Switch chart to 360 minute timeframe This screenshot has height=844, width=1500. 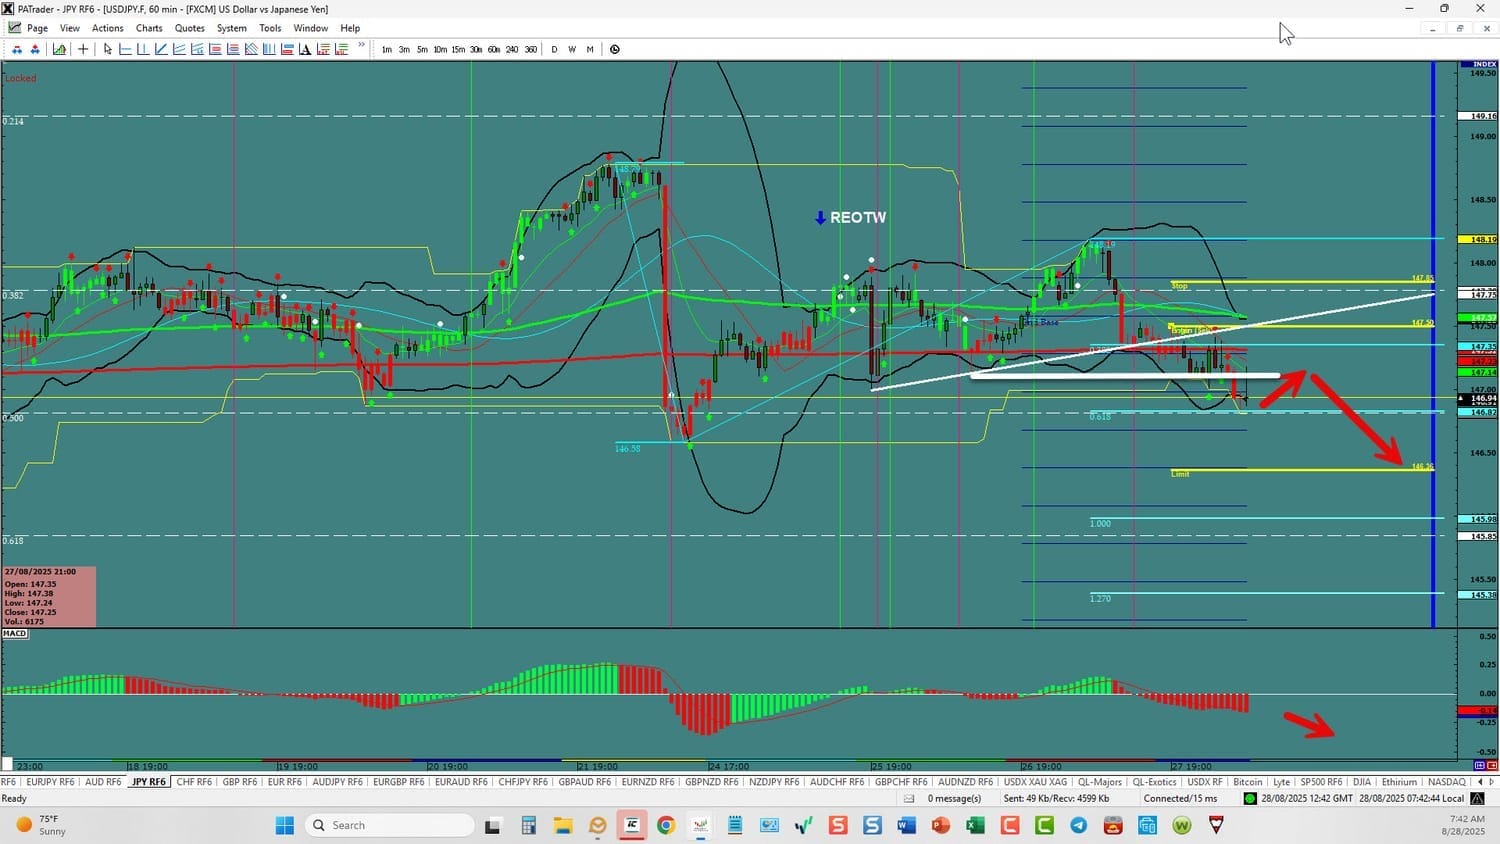coord(530,49)
